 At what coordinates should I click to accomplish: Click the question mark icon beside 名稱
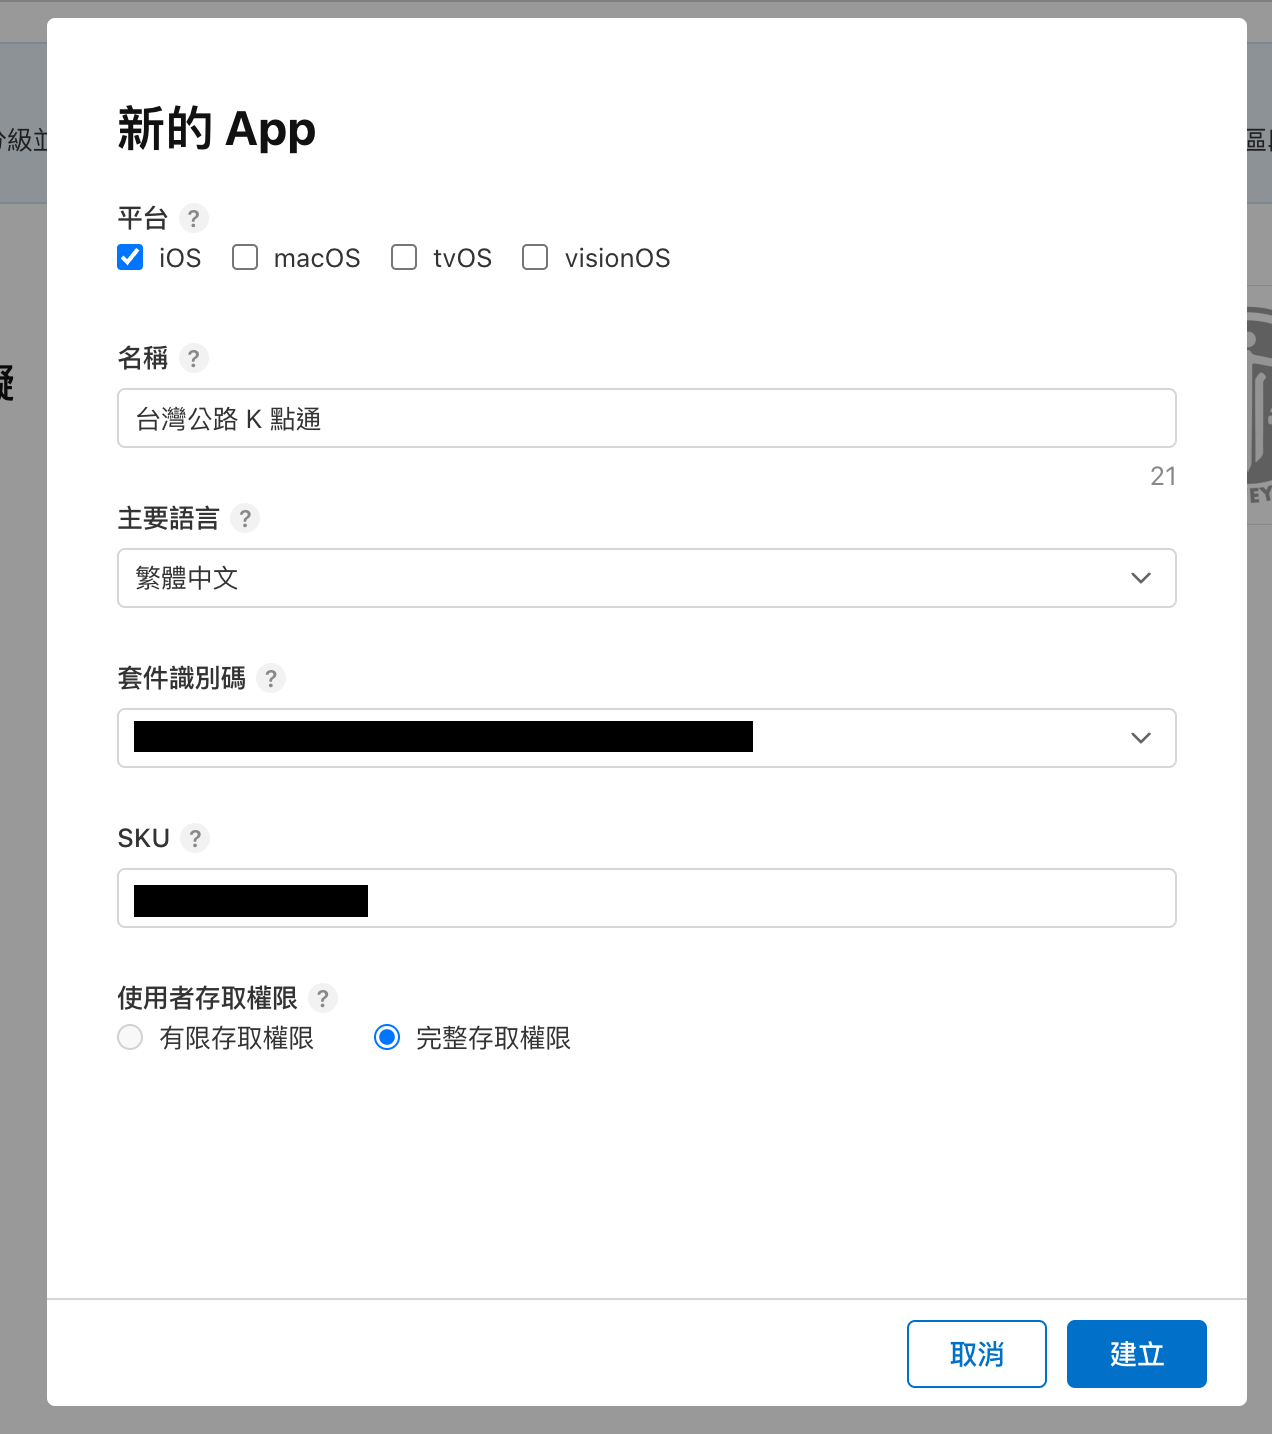tap(193, 358)
